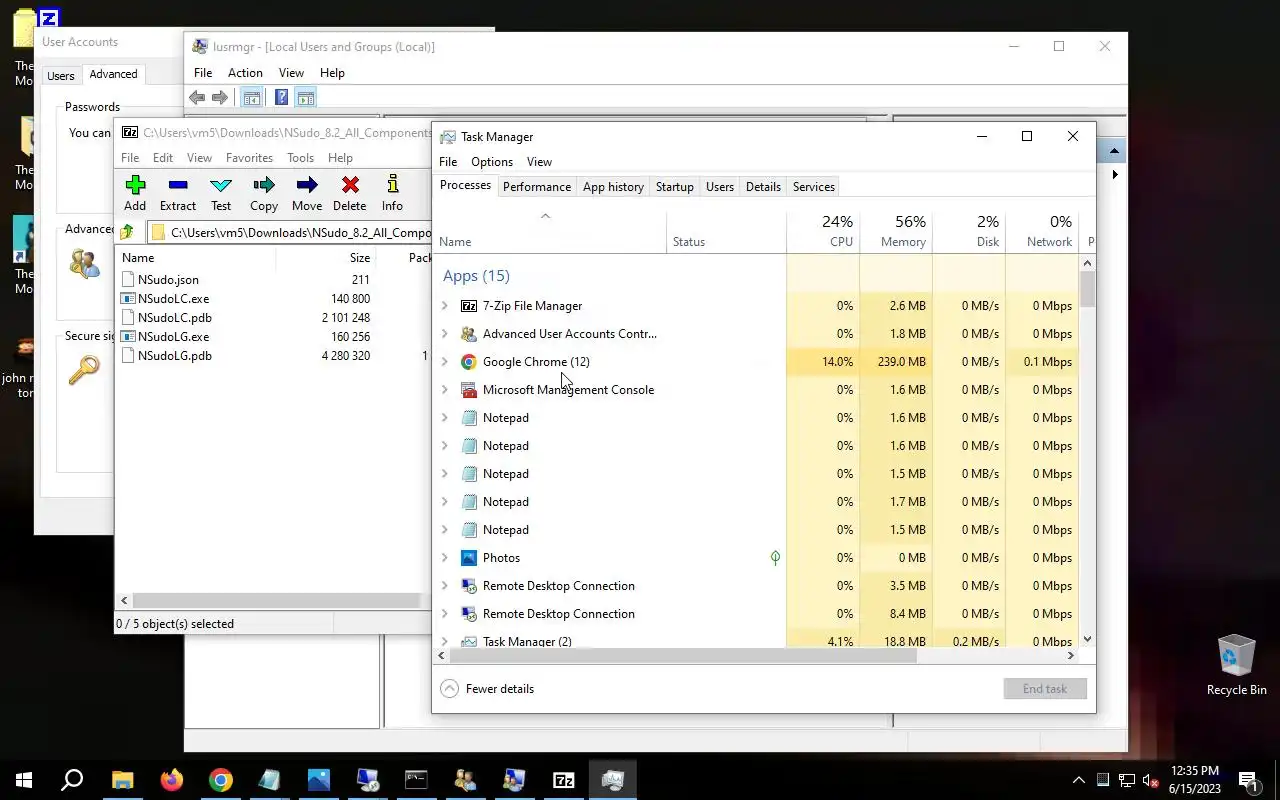Click the up-folder icon in 7-Zip address bar
1280x800 pixels.
(x=127, y=233)
